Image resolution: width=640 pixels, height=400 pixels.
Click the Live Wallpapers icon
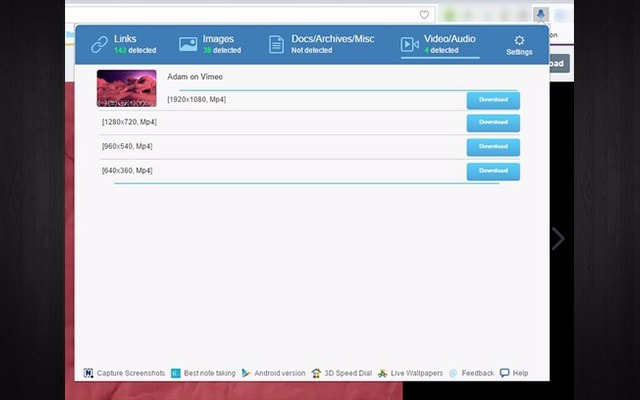tap(382, 373)
